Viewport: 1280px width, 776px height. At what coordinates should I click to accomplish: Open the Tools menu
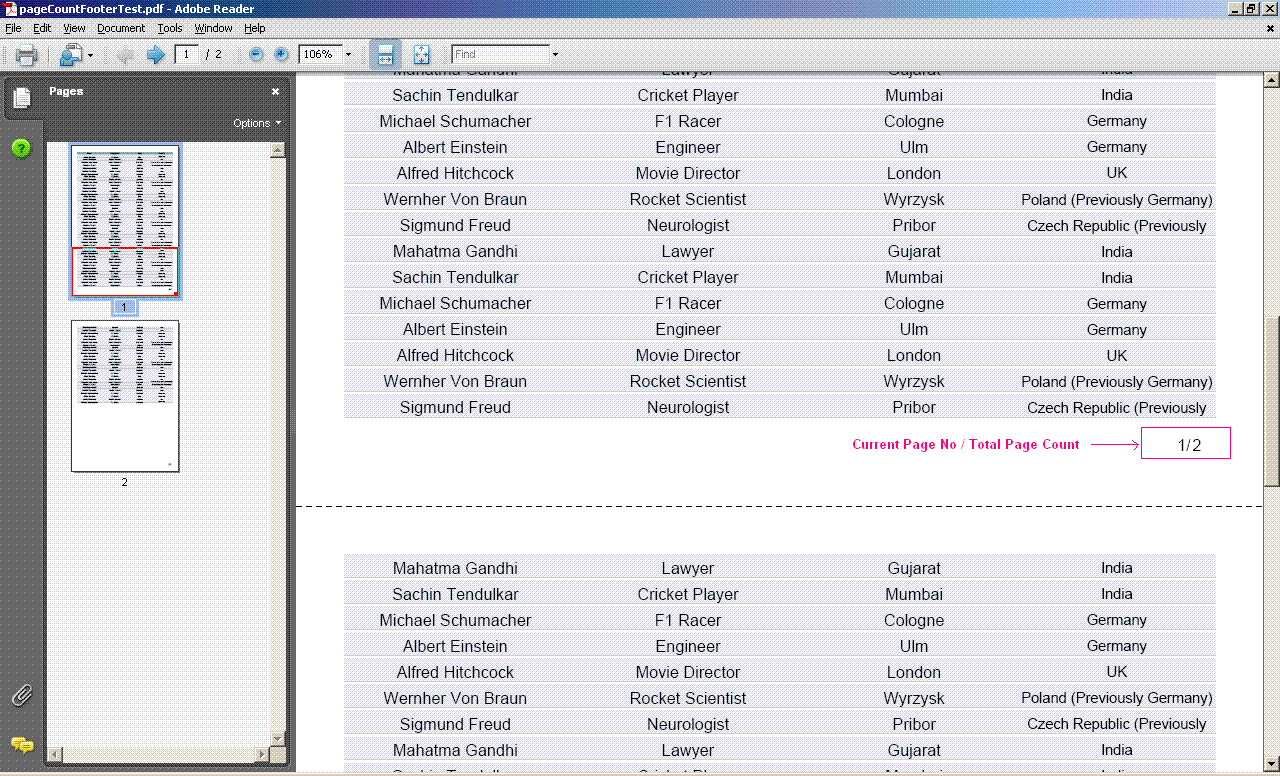(170, 28)
